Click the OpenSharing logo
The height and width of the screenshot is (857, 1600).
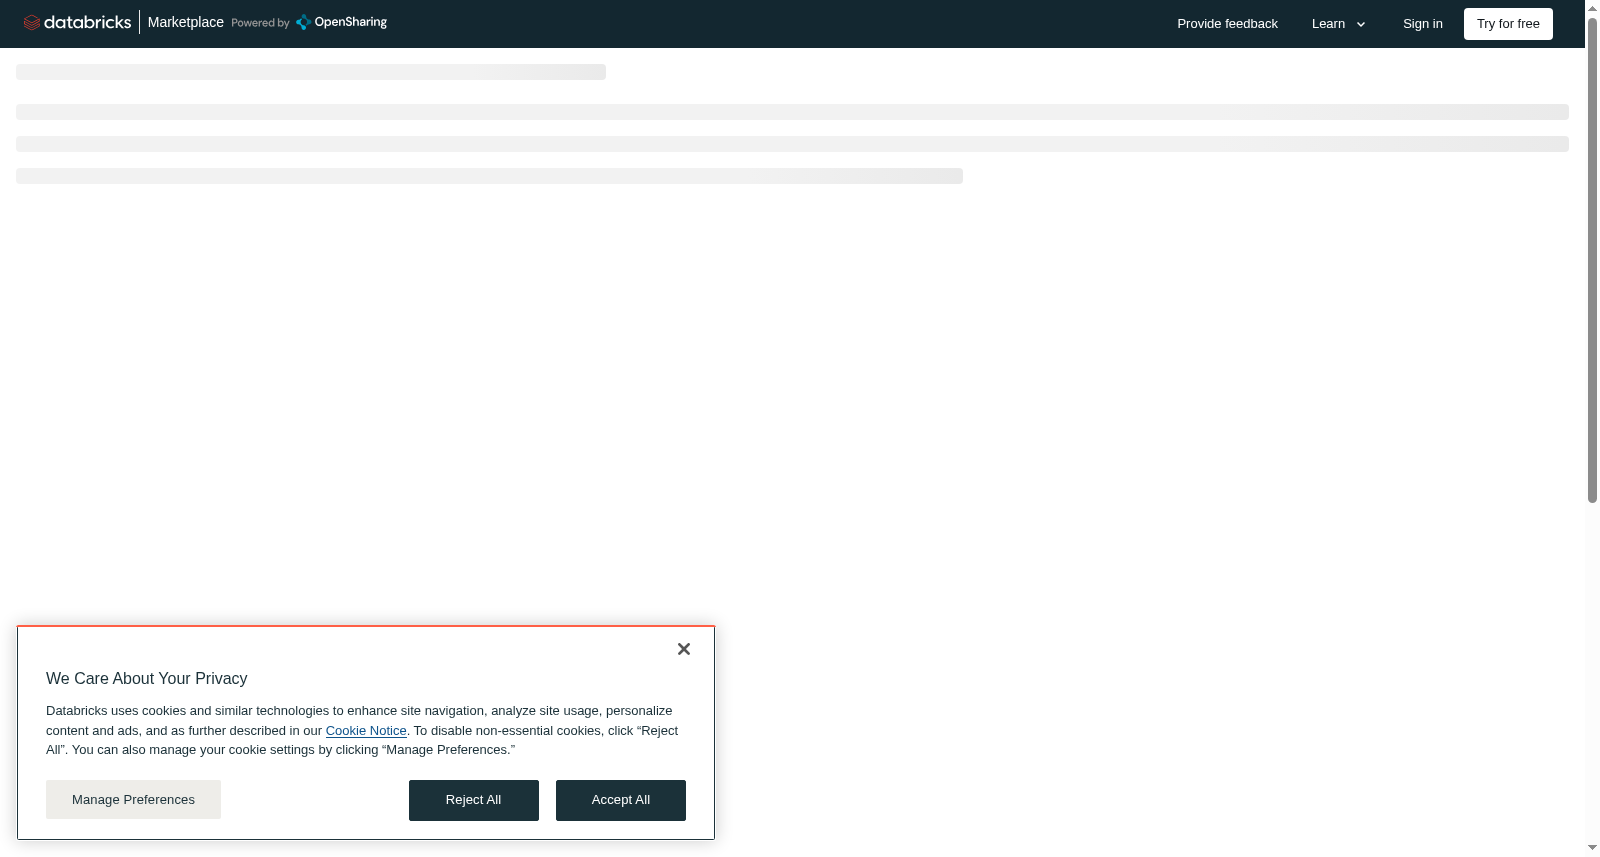(x=341, y=22)
